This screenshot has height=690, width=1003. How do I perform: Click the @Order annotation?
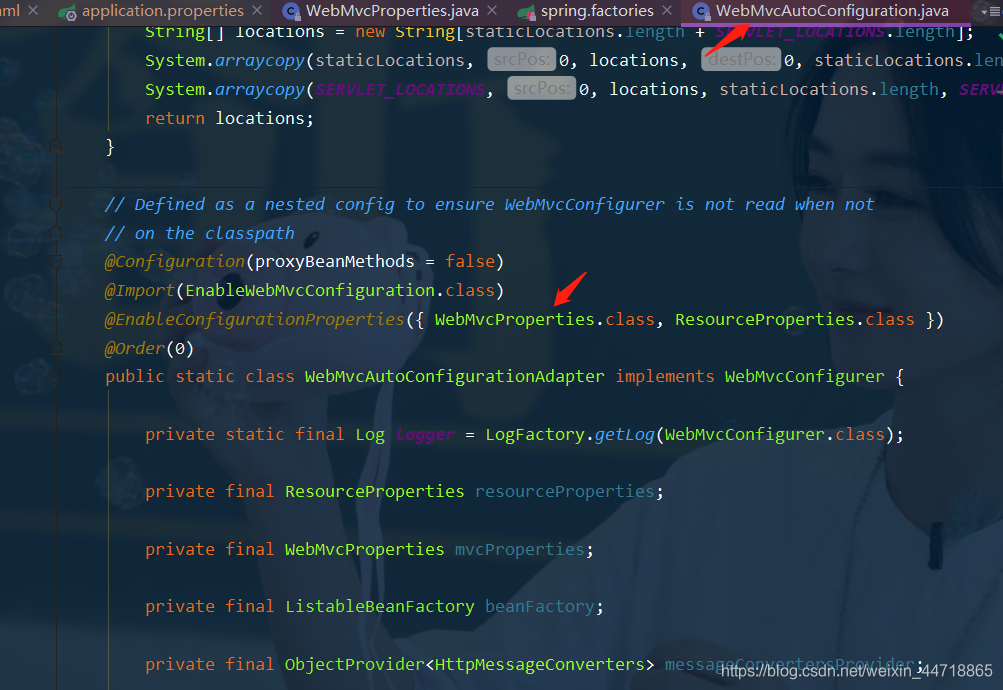[135, 348]
